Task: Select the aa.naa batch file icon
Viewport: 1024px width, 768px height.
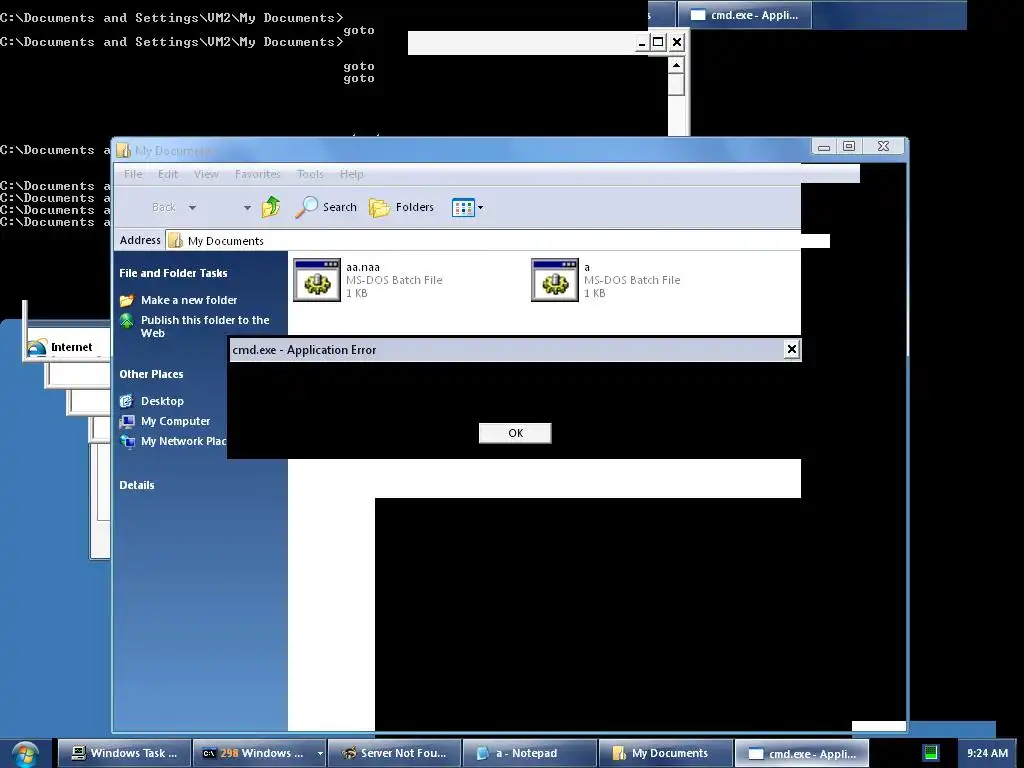Action: click(x=317, y=280)
